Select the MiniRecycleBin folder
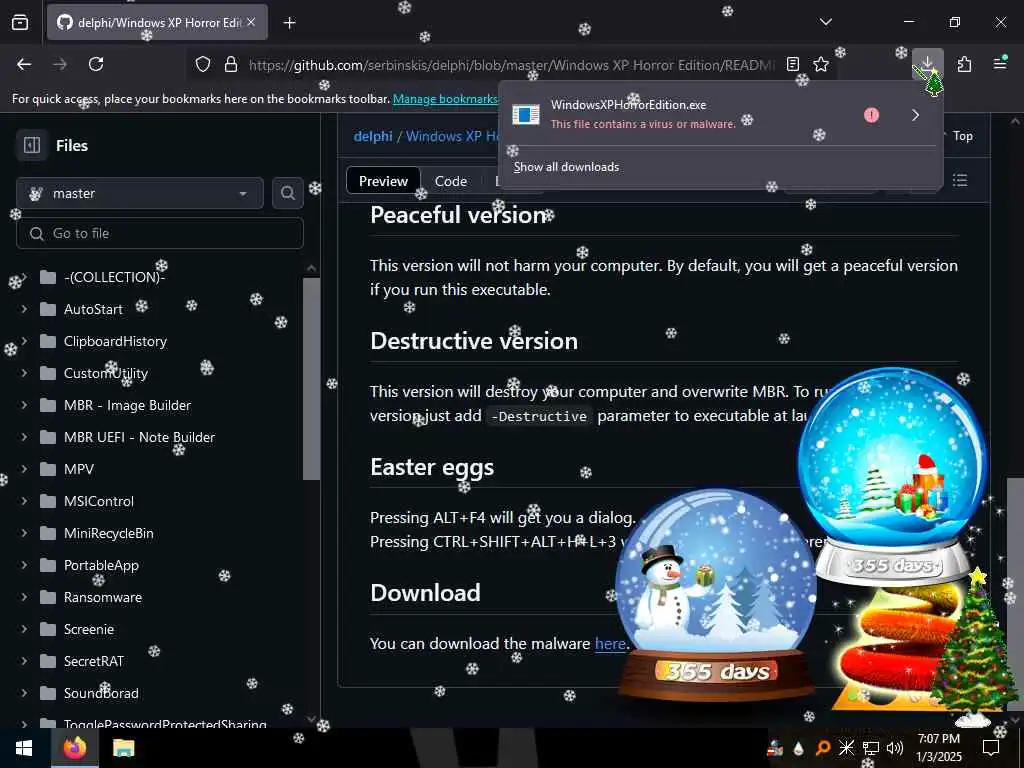The height and width of the screenshot is (768, 1024). [x=108, y=533]
